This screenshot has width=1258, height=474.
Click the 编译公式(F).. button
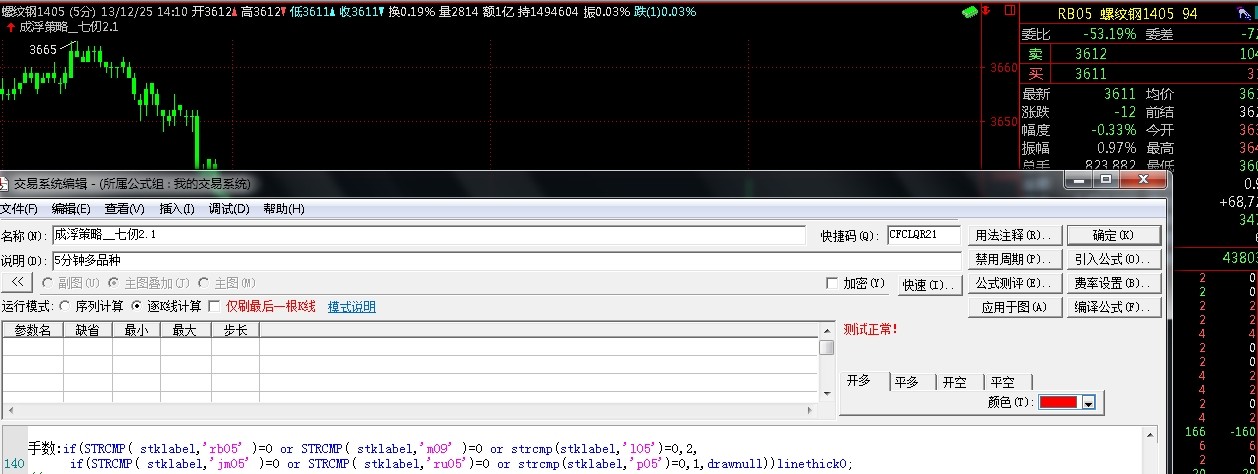point(1113,307)
